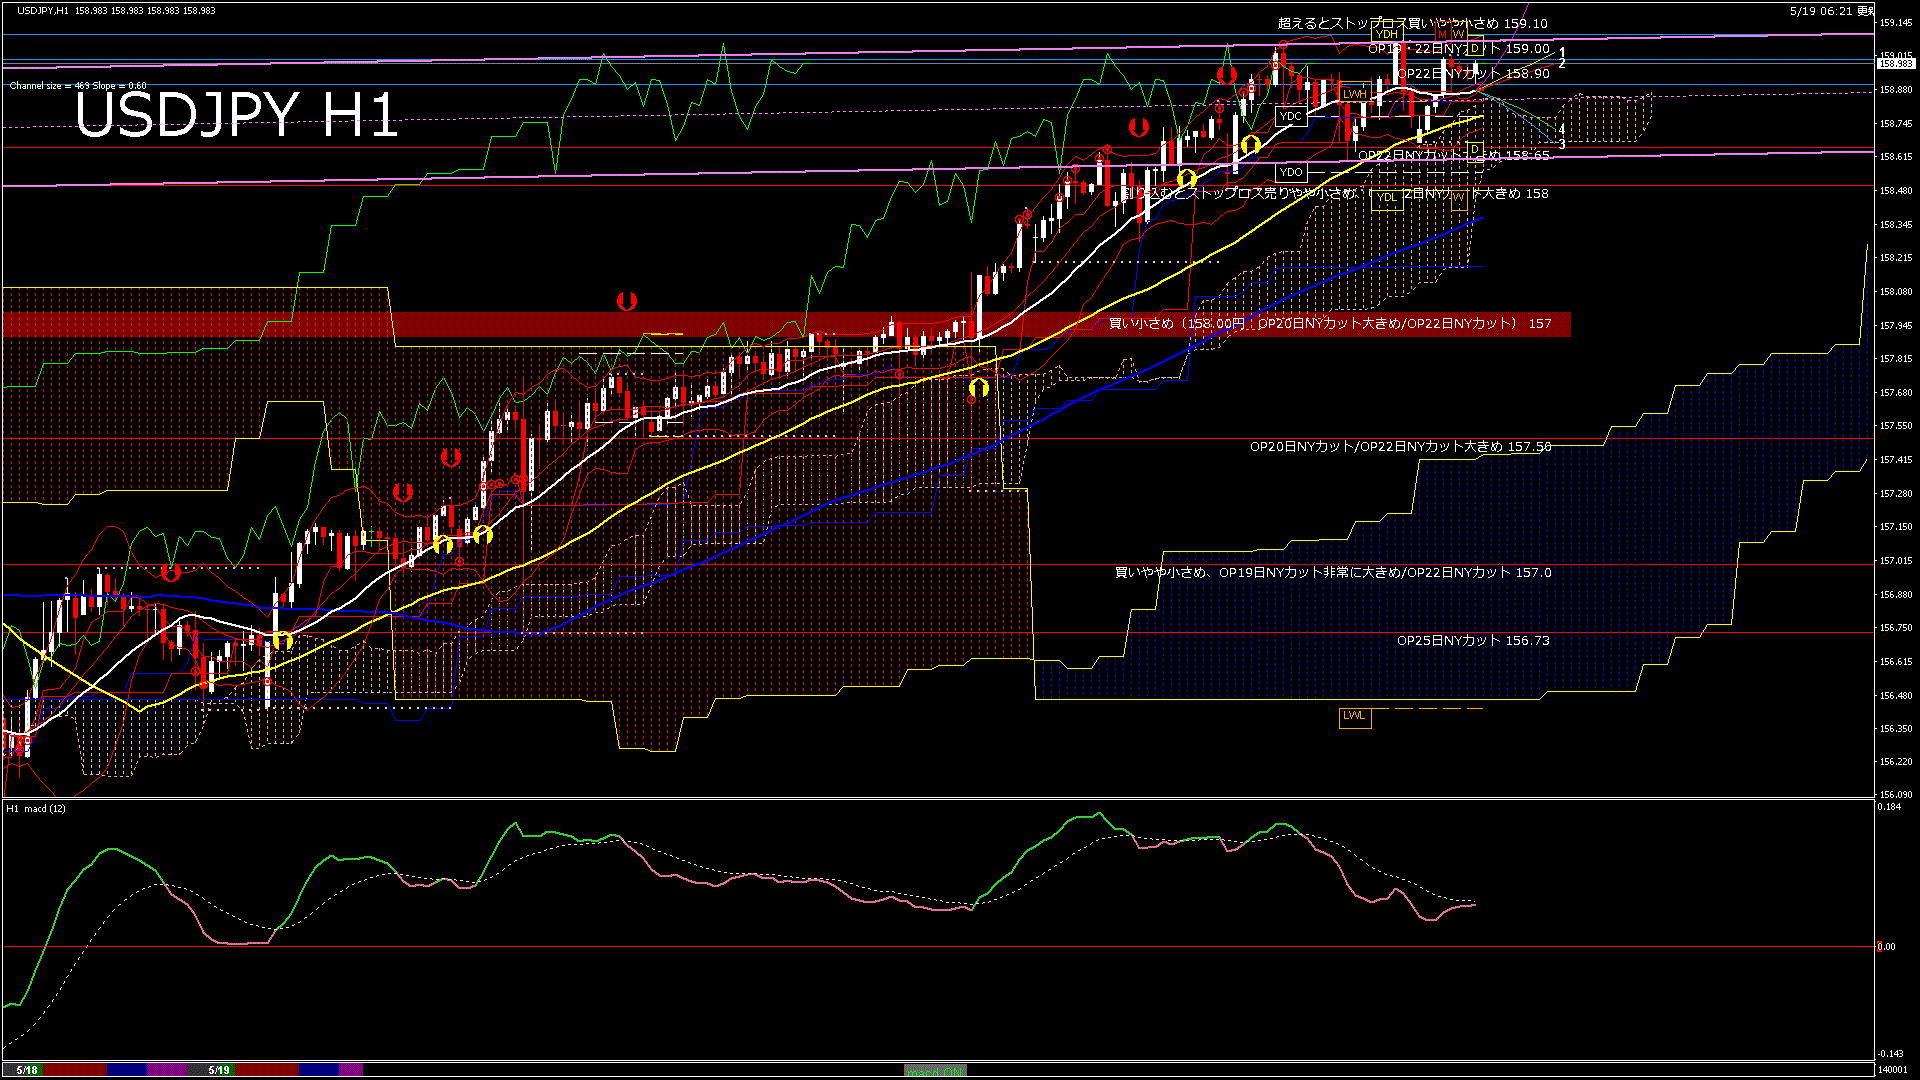Screen dimensions: 1920x1080
Task: Click the 買い小さめ red zone label
Action: tap(1330, 323)
